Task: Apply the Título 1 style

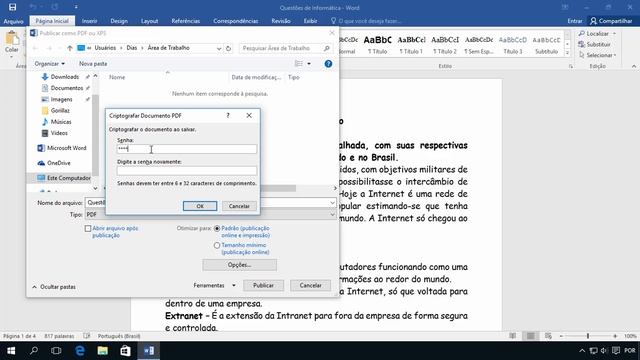Action: coord(411,45)
